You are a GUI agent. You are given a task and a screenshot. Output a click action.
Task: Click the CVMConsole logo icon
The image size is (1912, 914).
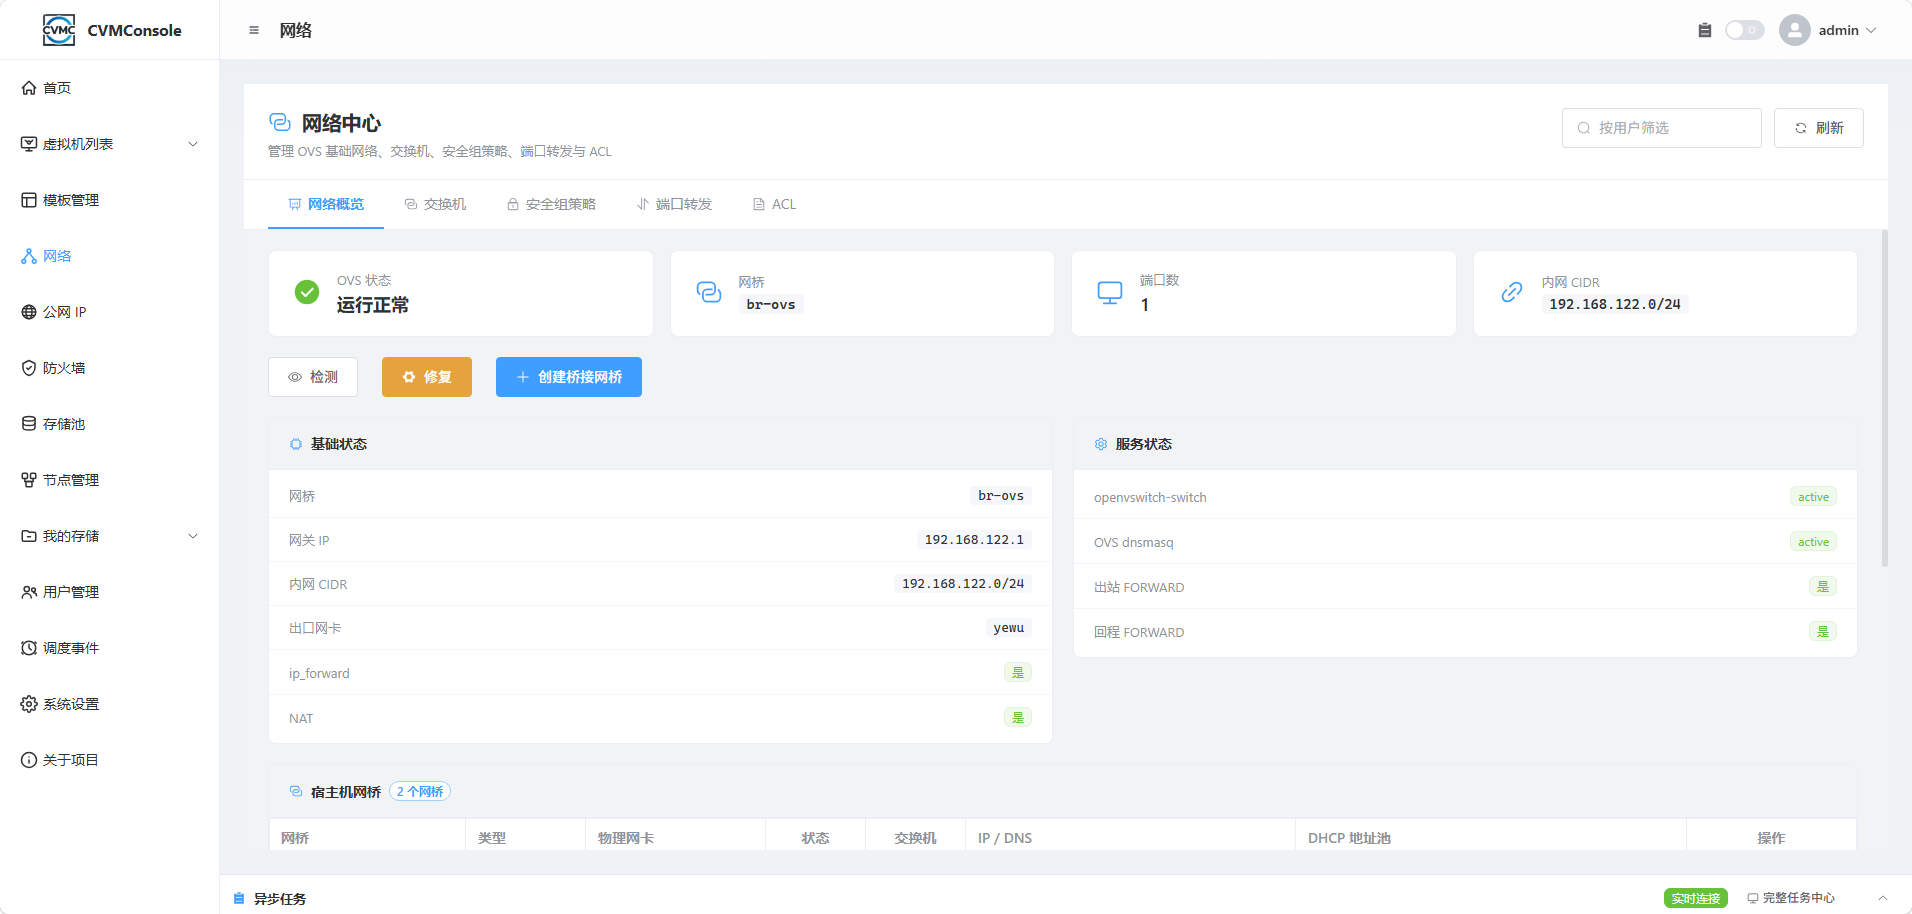coord(59,30)
